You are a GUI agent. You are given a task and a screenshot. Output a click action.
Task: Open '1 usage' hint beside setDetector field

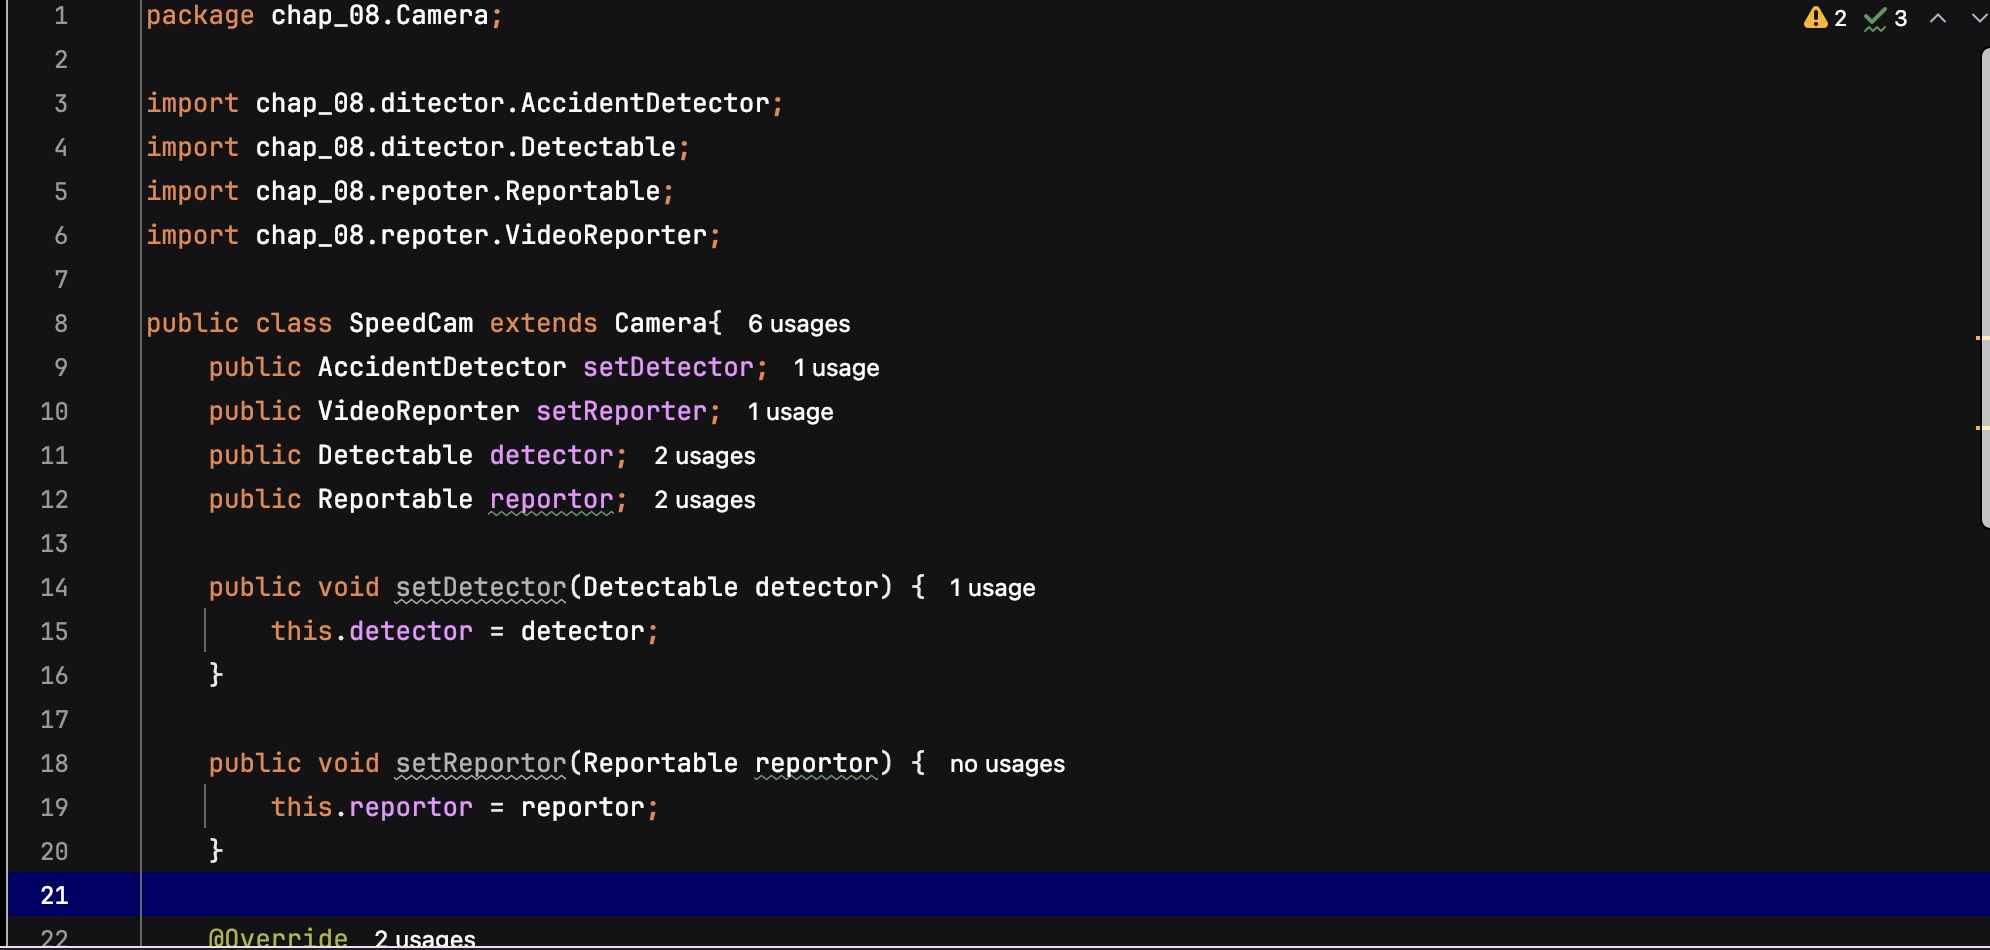coord(836,368)
